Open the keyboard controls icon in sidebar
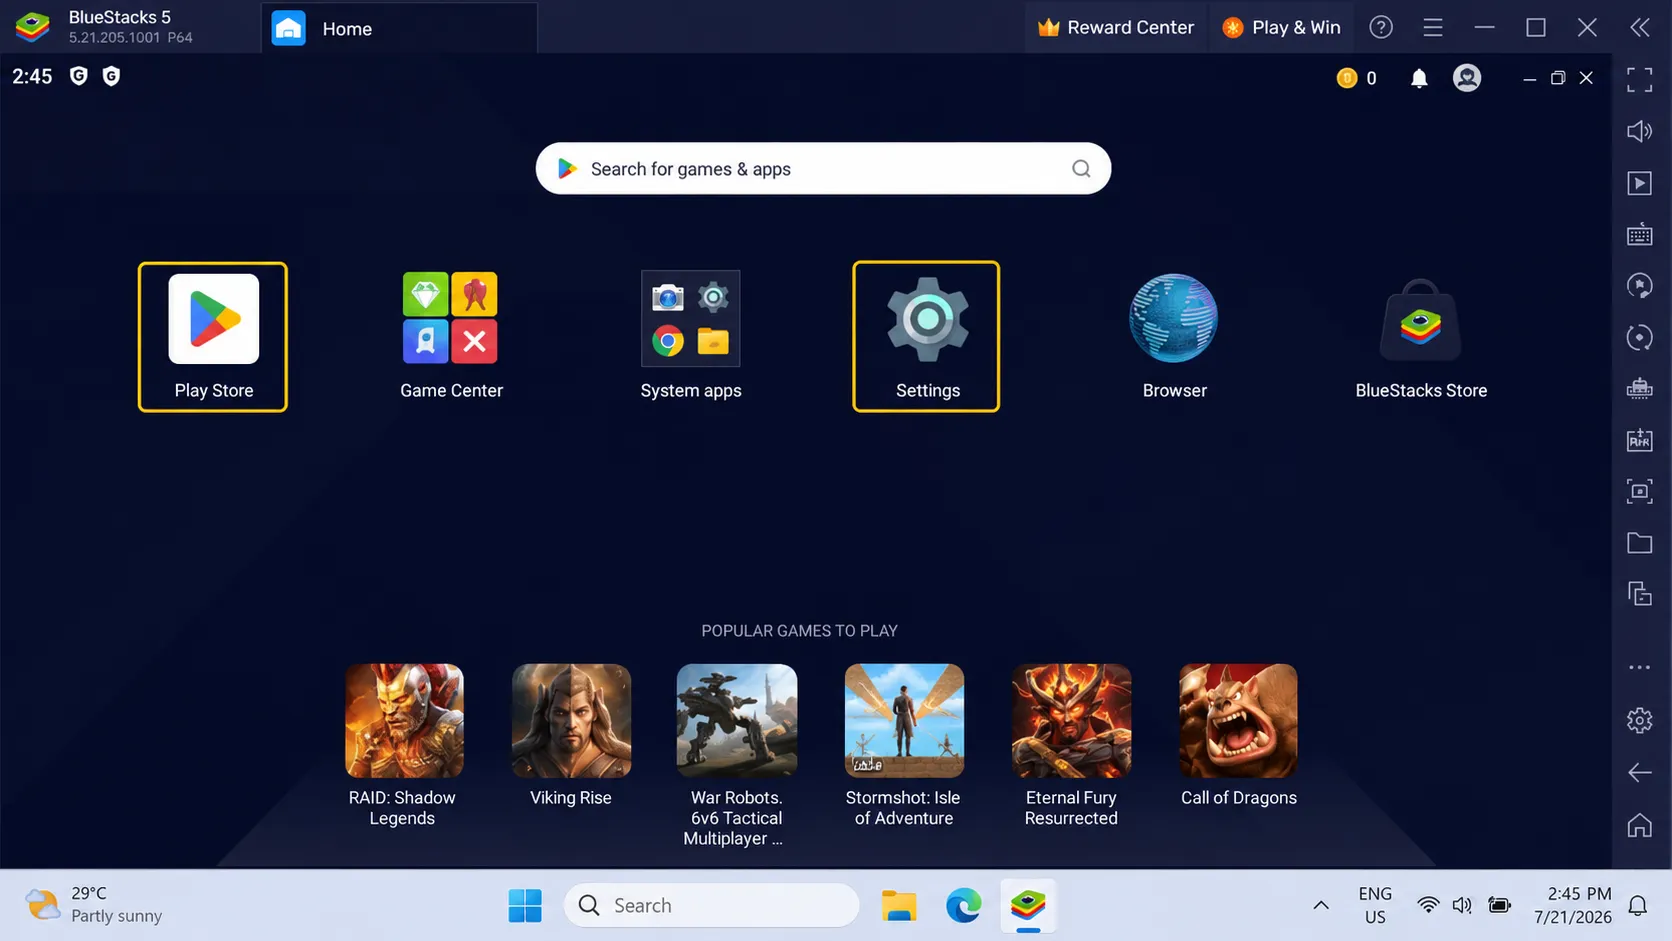1672x941 pixels. click(x=1639, y=235)
